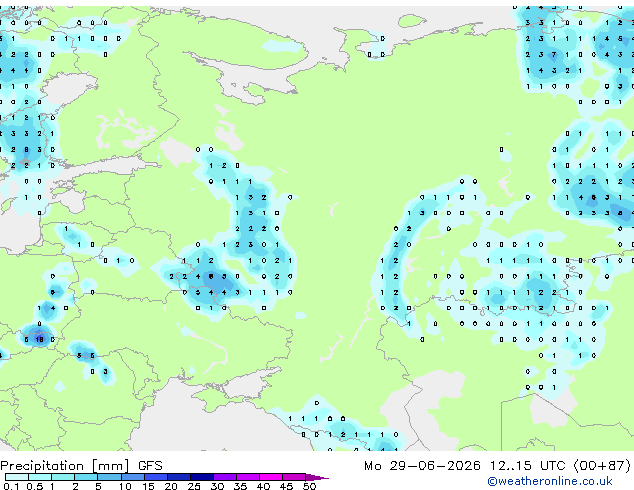
Task: Select the 30–35 mm purple legend segment
Action: pyautogui.click(x=225, y=477)
